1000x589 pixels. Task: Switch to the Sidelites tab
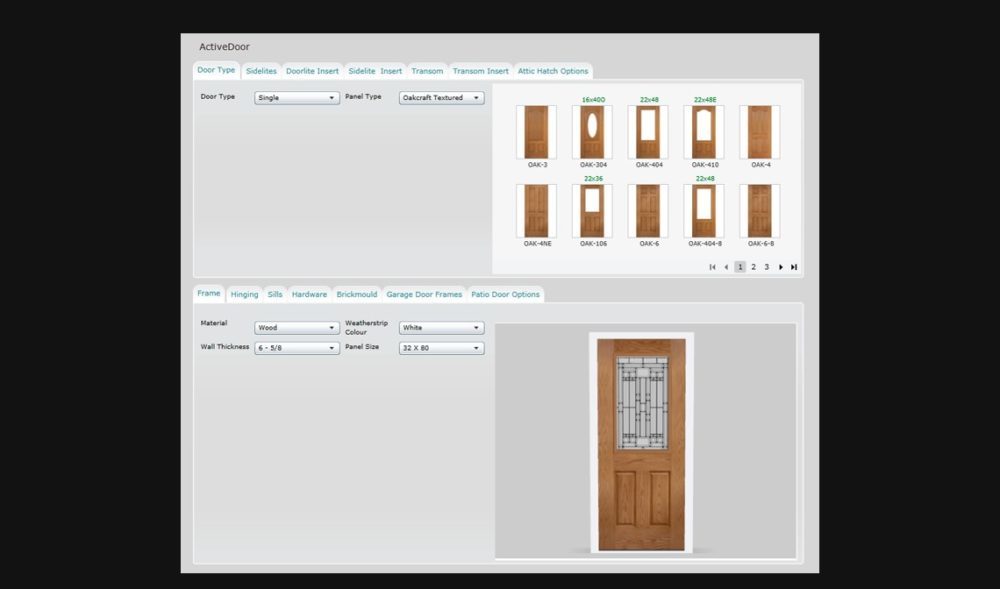[261, 71]
